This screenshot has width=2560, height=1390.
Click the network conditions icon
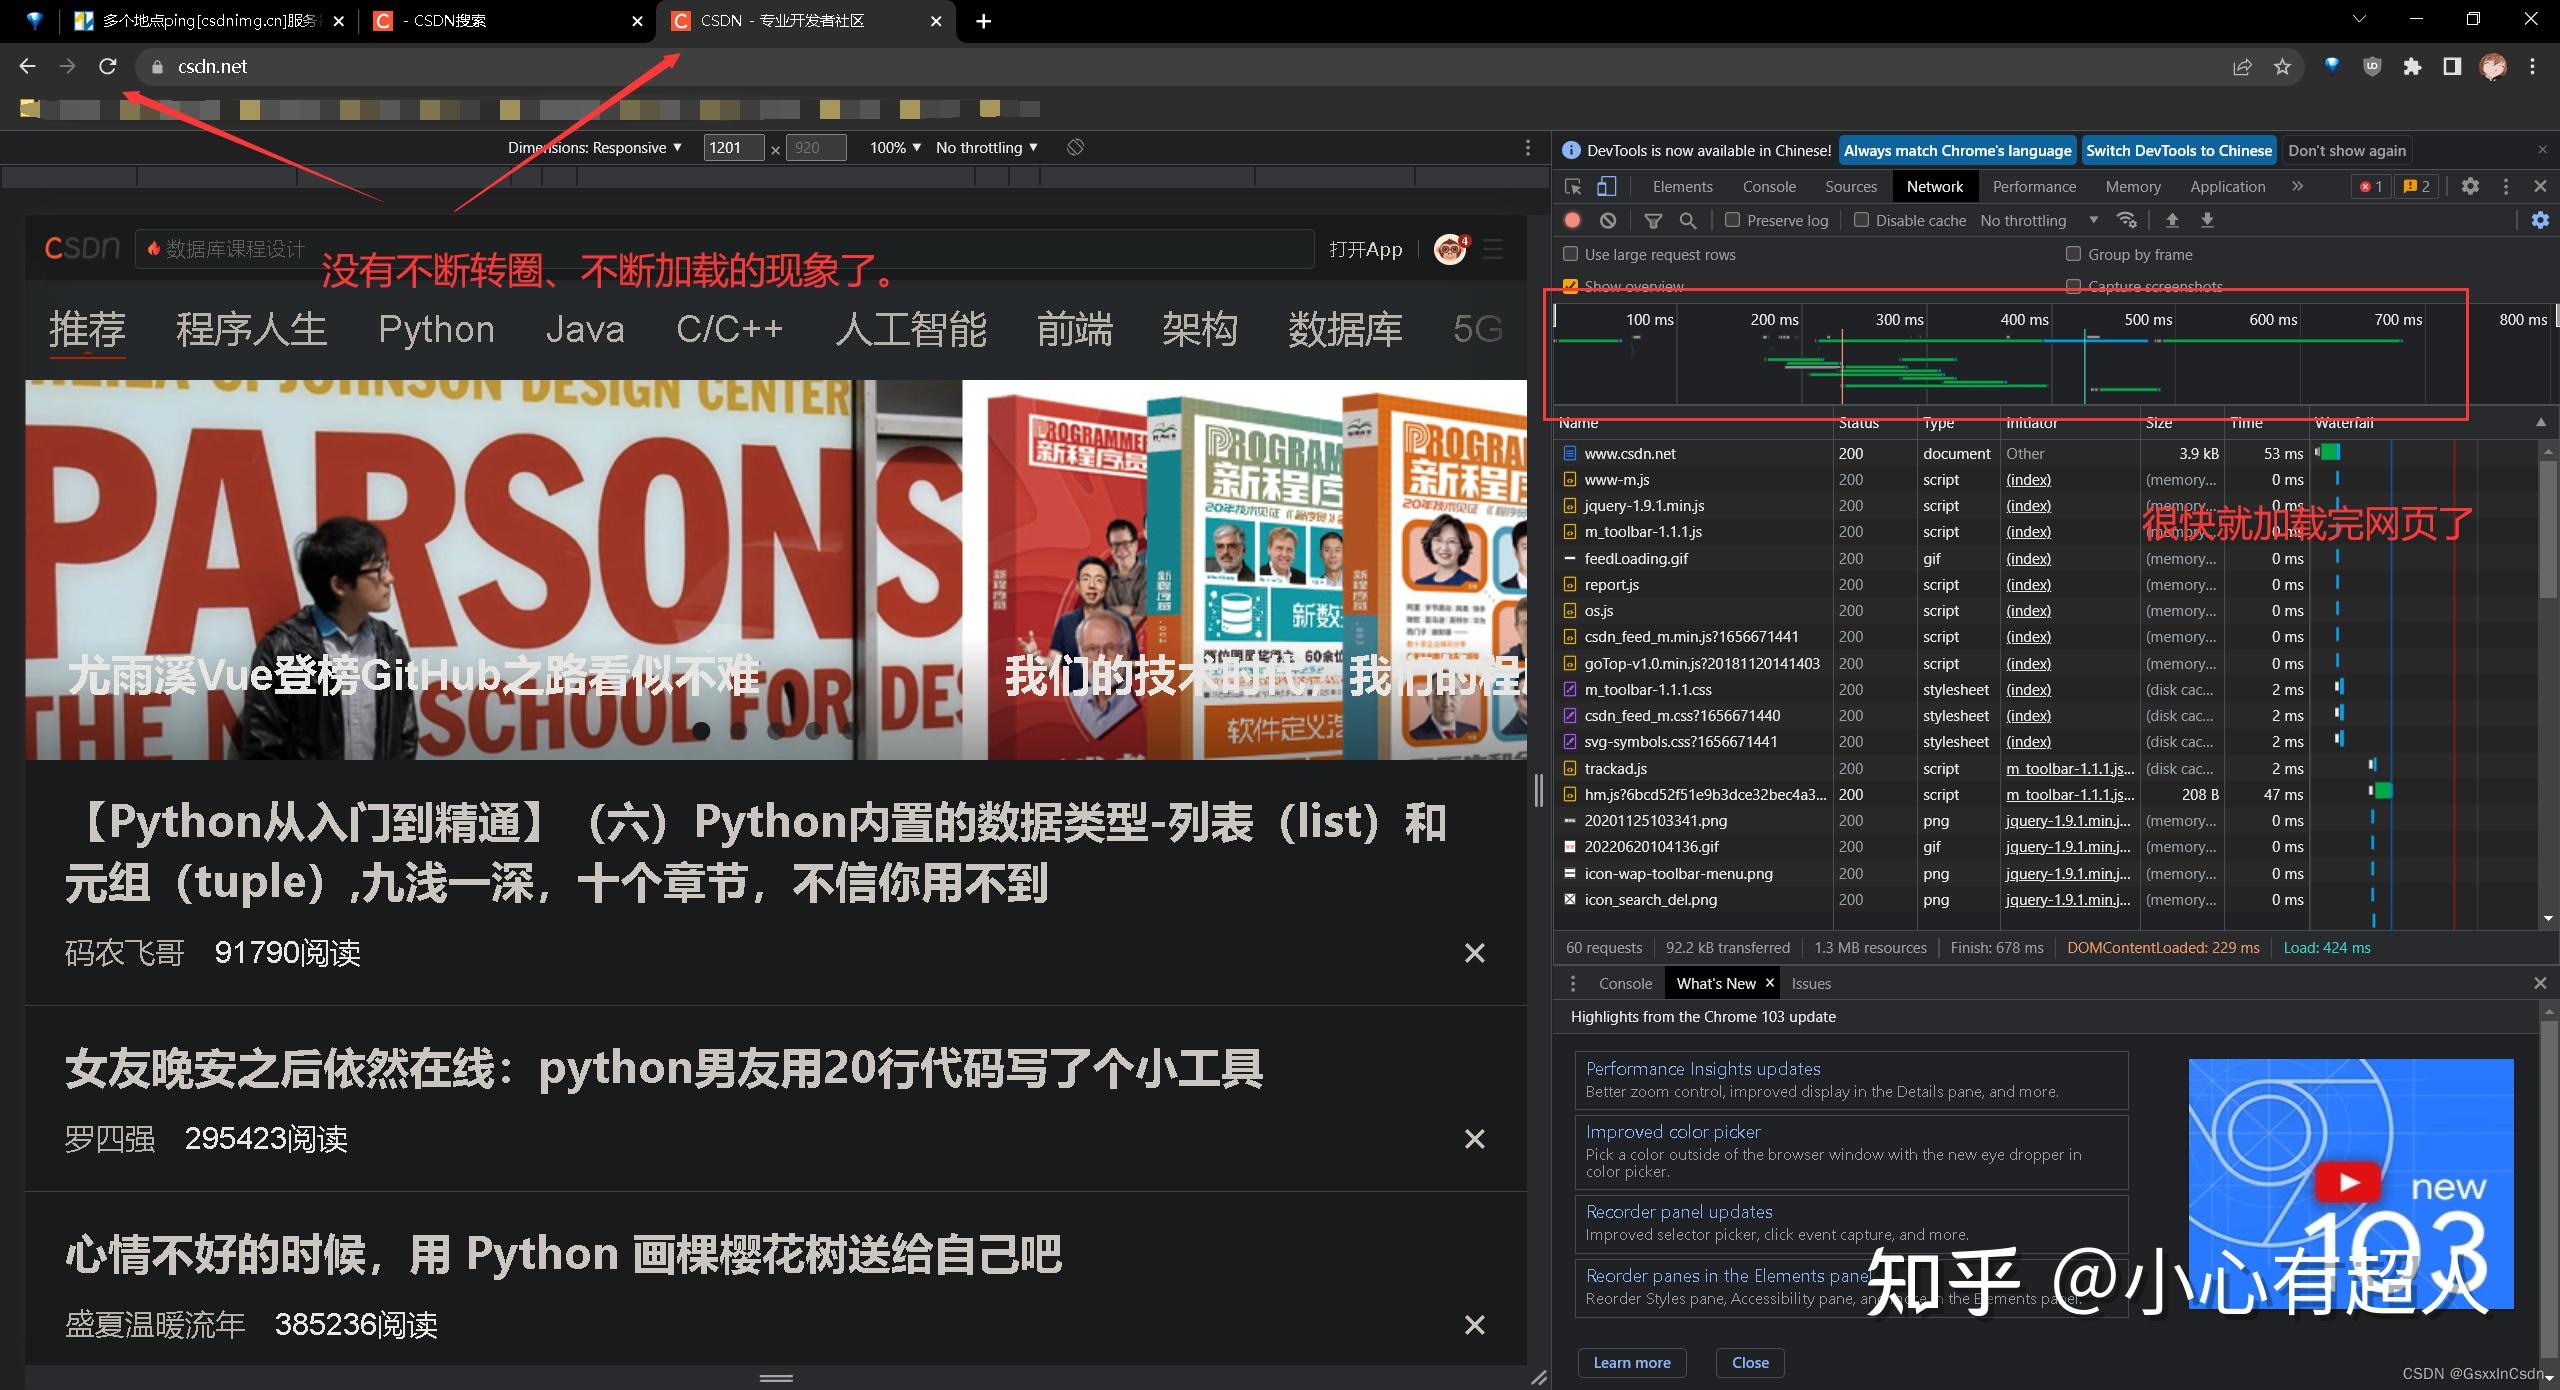[2127, 220]
